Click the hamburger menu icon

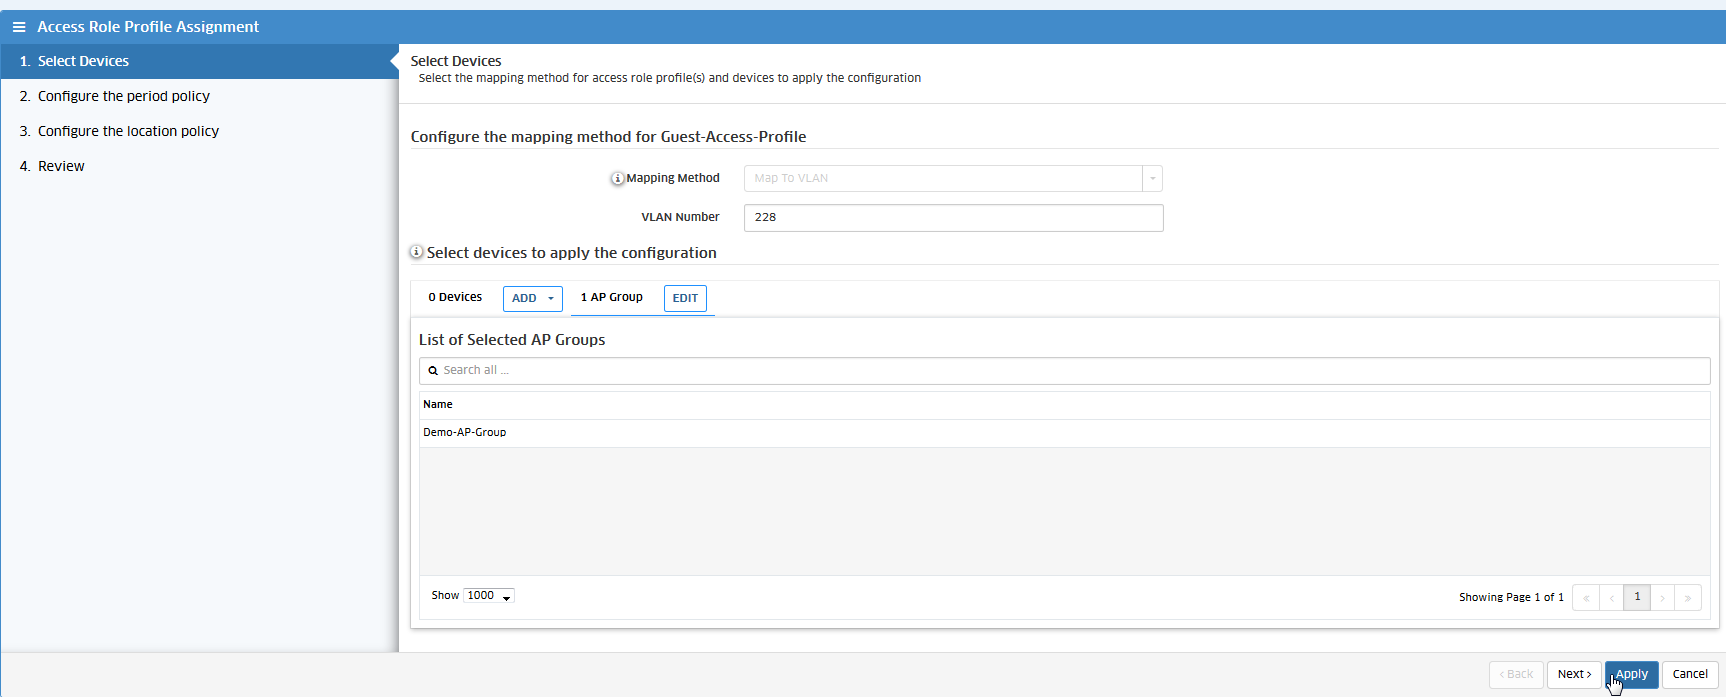click(x=19, y=27)
